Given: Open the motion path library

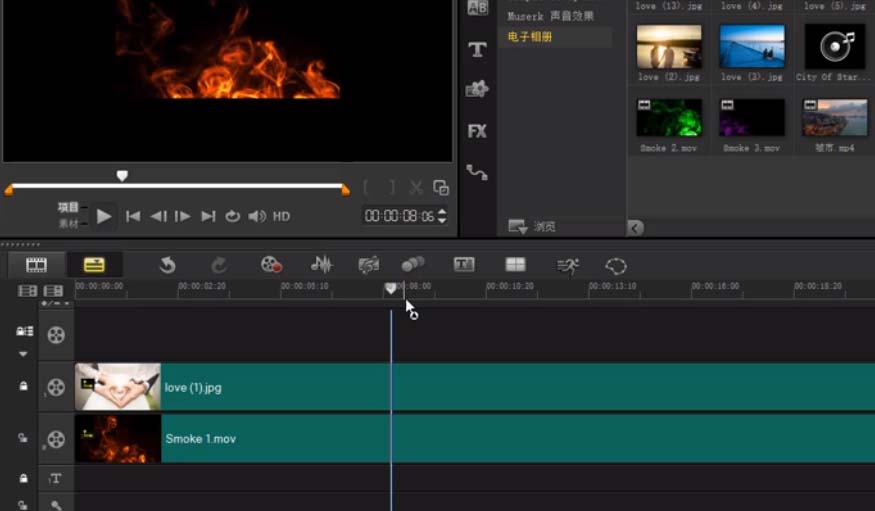Looking at the screenshot, I should click(477, 173).
